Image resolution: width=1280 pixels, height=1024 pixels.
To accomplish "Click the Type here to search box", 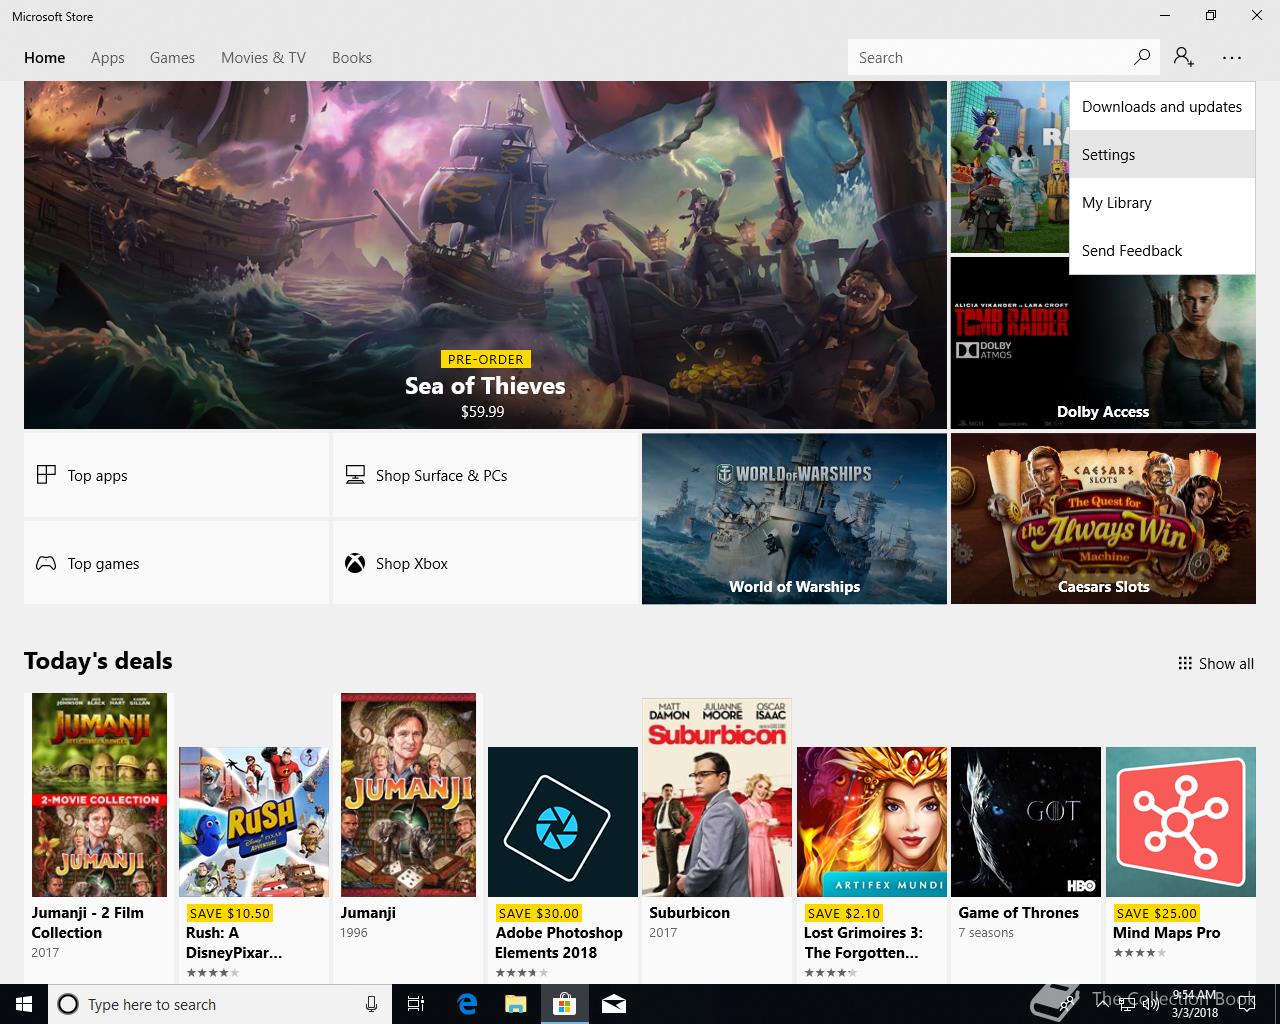I will [218, 1004].
